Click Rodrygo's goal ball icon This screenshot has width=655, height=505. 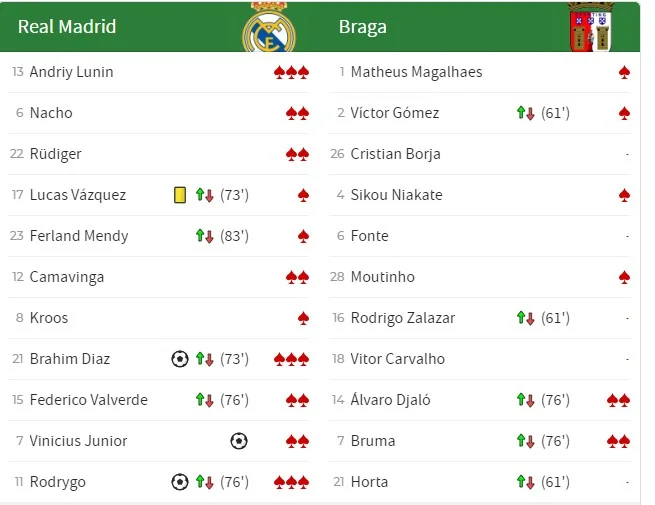point(180,482)
